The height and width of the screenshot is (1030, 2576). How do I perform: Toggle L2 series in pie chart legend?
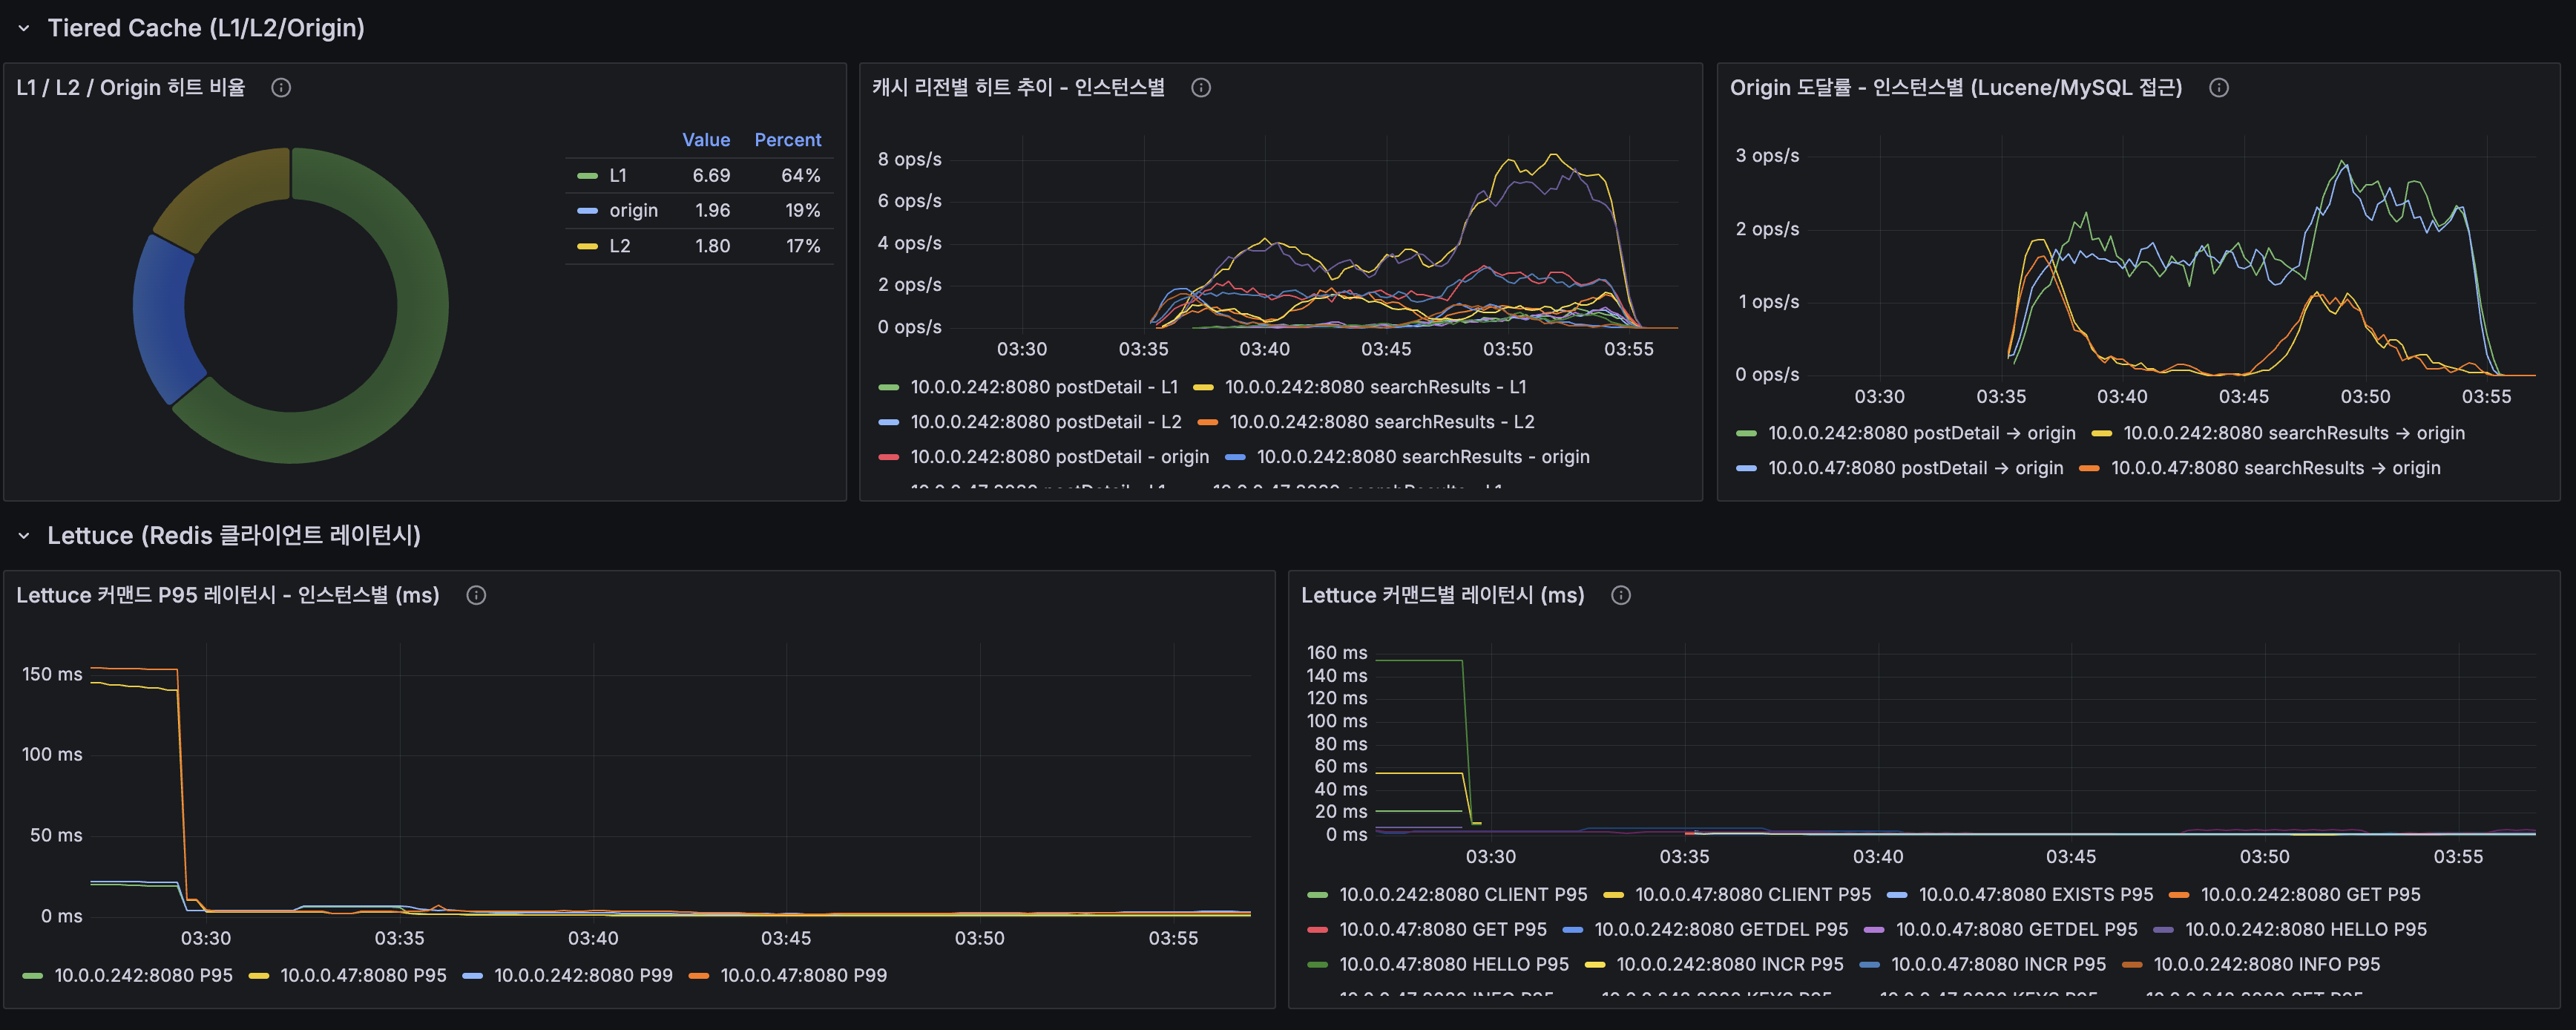click(619, 246)
